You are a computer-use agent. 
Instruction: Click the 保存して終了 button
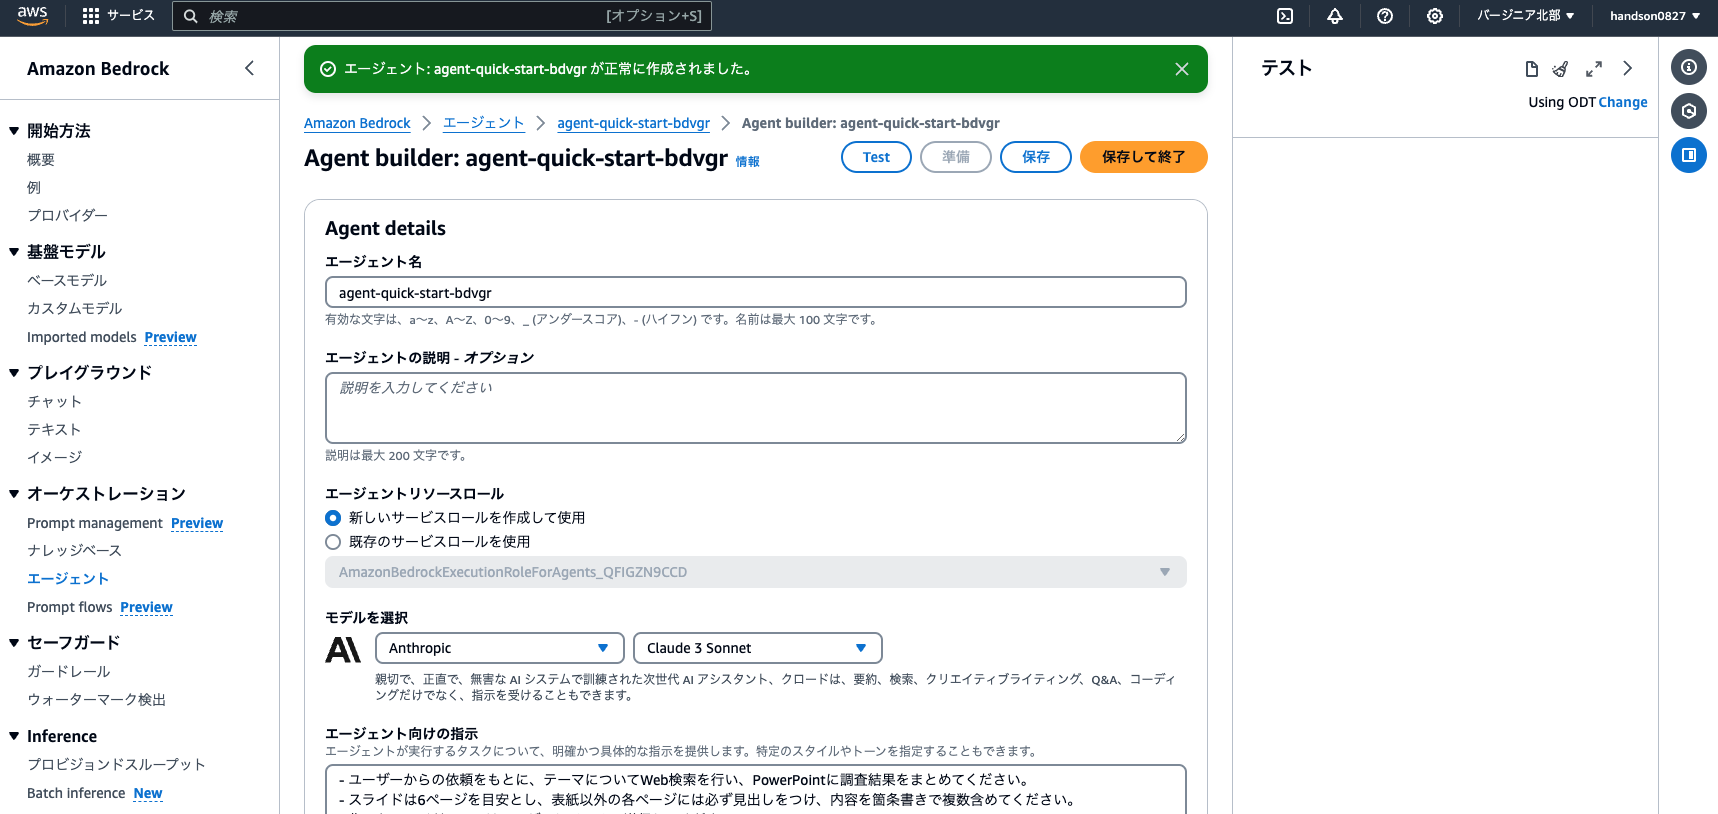point(1144,157)
